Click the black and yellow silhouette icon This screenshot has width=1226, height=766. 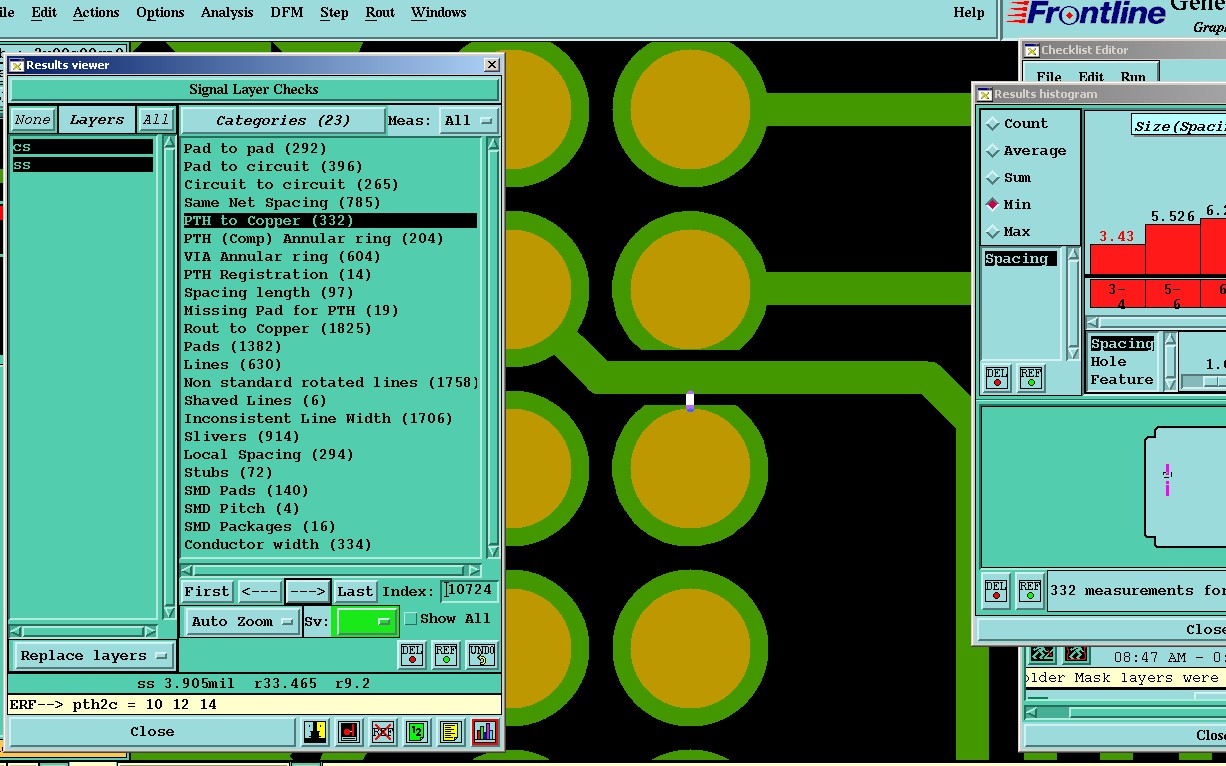[315, 732]
